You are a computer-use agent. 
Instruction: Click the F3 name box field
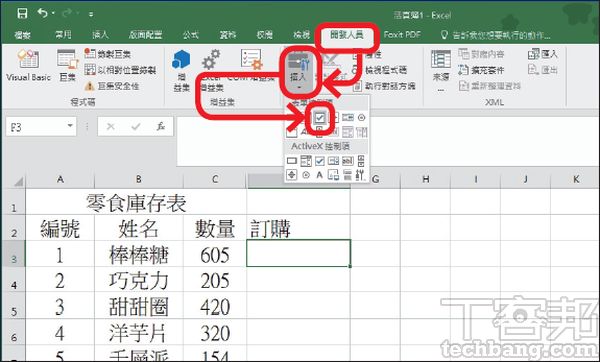[36, 126]
